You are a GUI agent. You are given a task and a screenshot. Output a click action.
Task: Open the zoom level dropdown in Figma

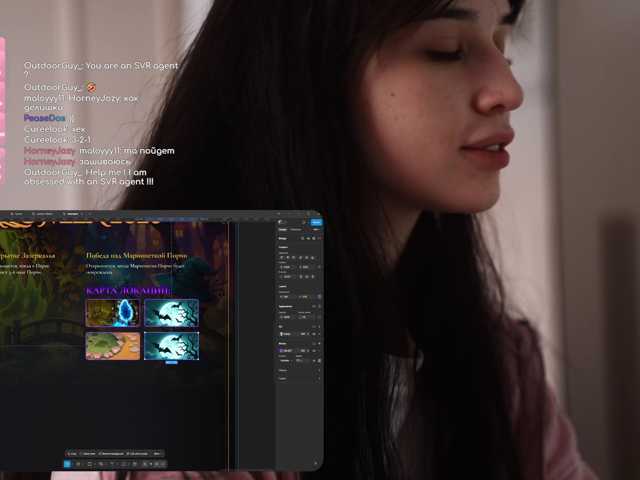coord(316,229)
